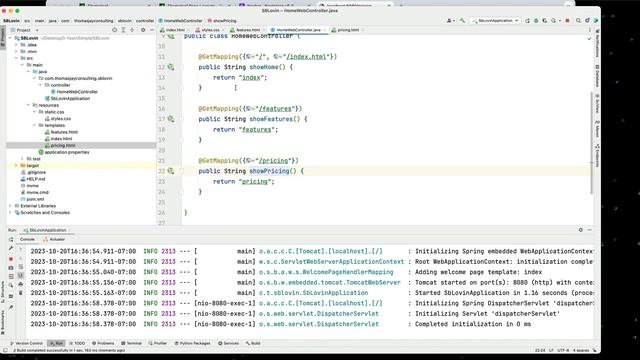Toggle Scroll to End icon in console
Viewport: 640px width, 360px height.
point(20,276)
